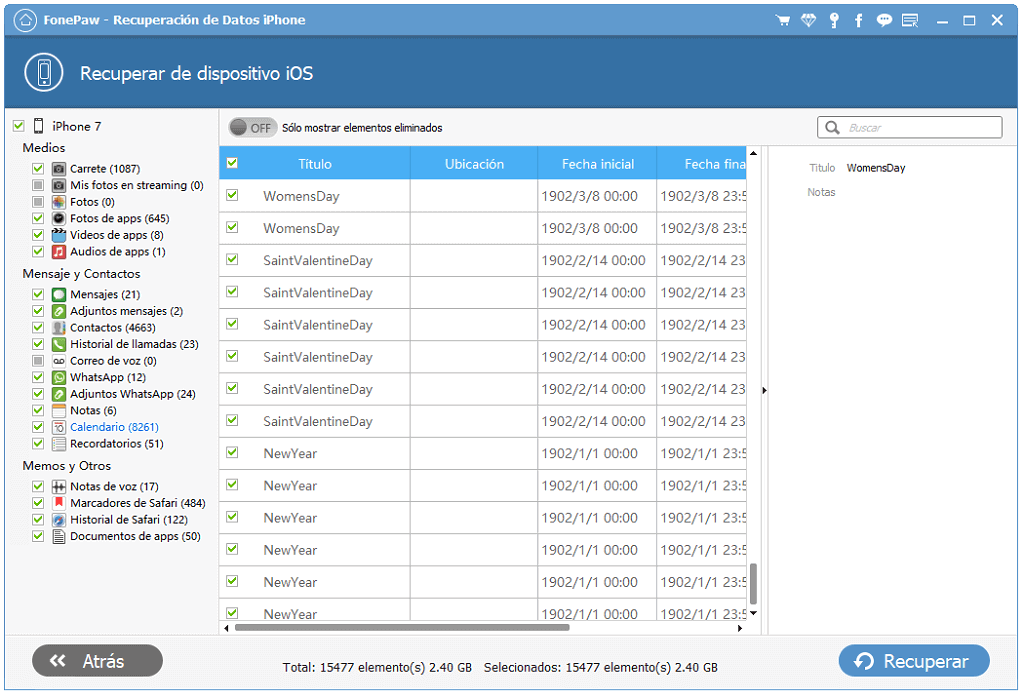Select the first NewYear row title
Screen dimensions: 1024x699
pyautogui.click(x=290, y=453)
